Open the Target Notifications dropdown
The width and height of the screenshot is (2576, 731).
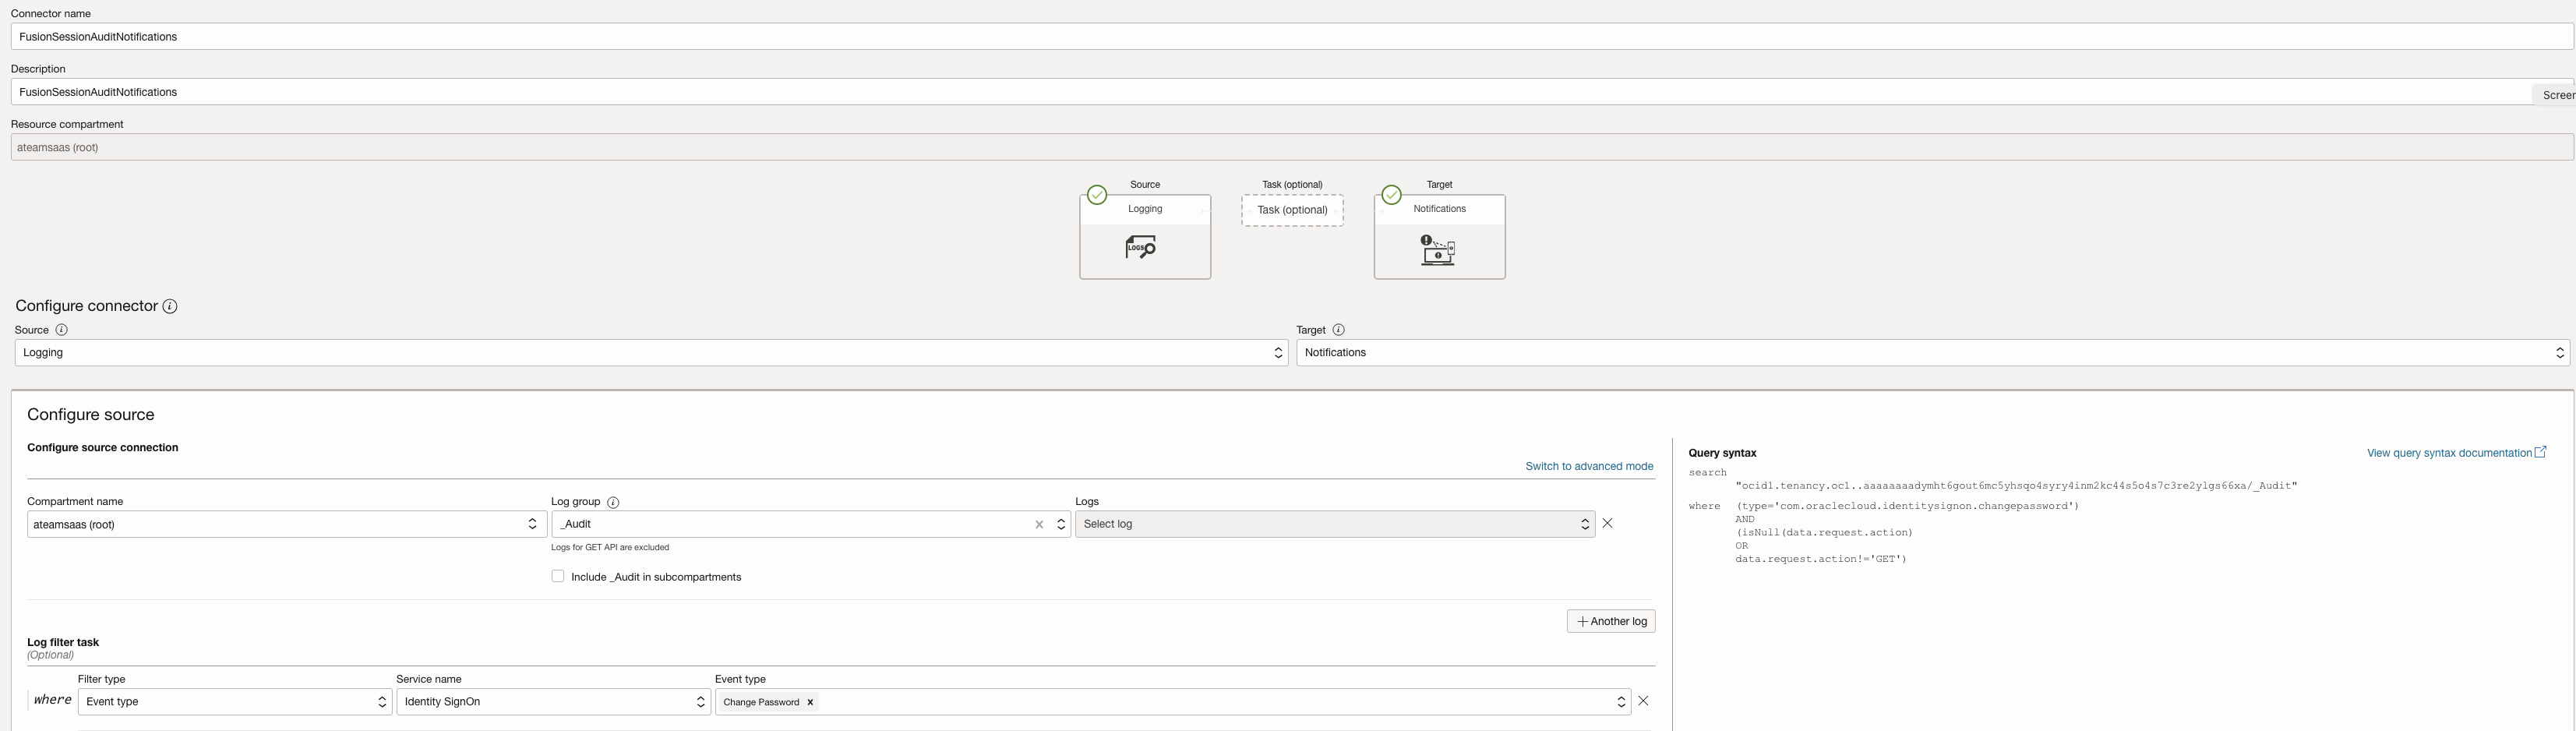(x=1932, y=353)
